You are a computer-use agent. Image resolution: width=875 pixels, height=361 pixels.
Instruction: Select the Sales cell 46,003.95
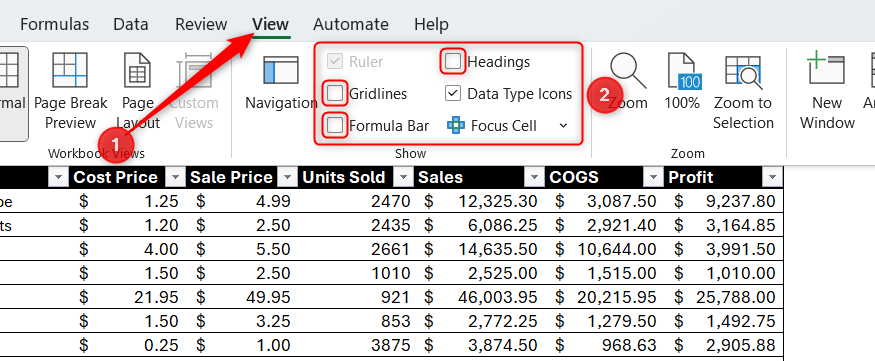click(x=480, y=297)
